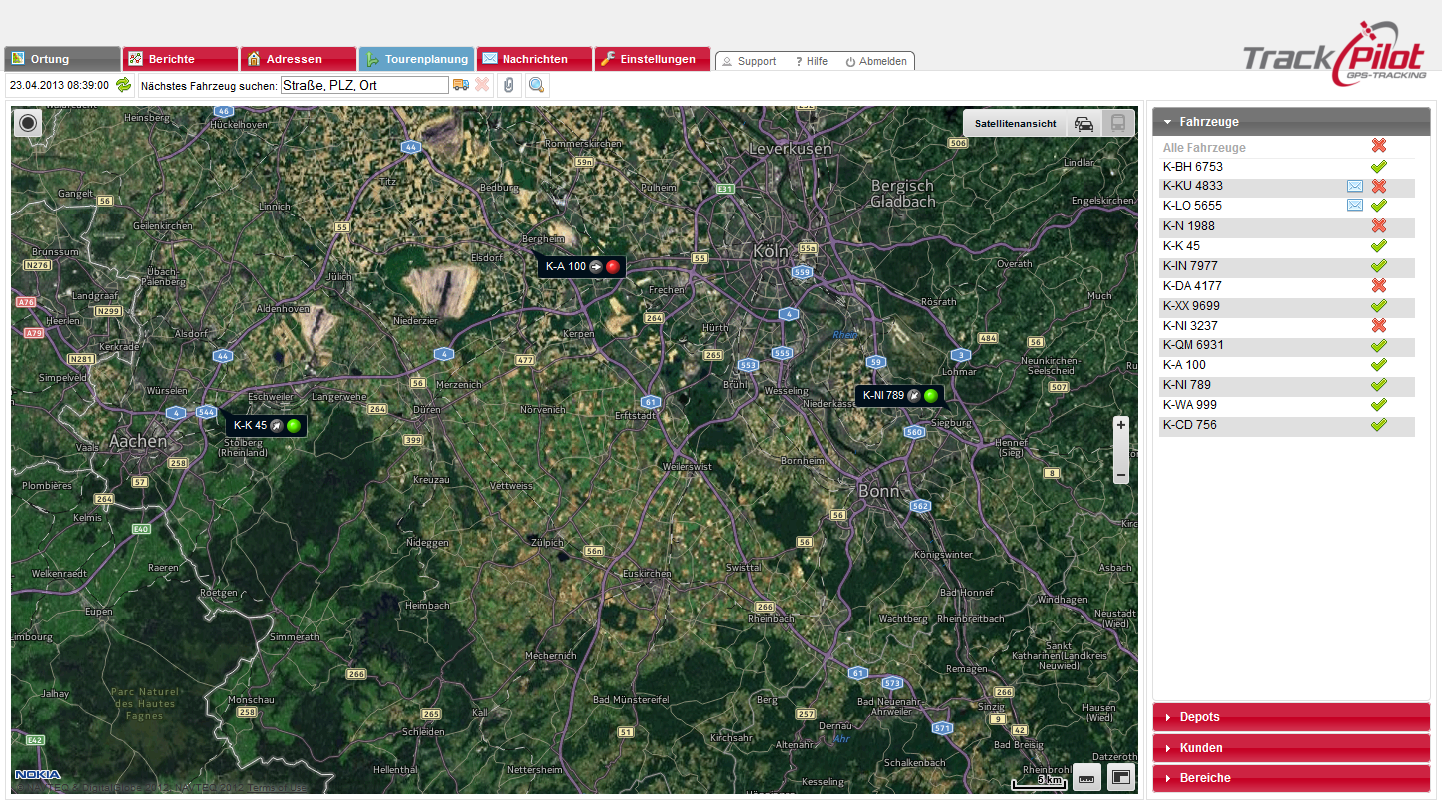The image size is (1442, 804).
Task: Refresh vehicle positions with green arrows icon
Action: 124,85
